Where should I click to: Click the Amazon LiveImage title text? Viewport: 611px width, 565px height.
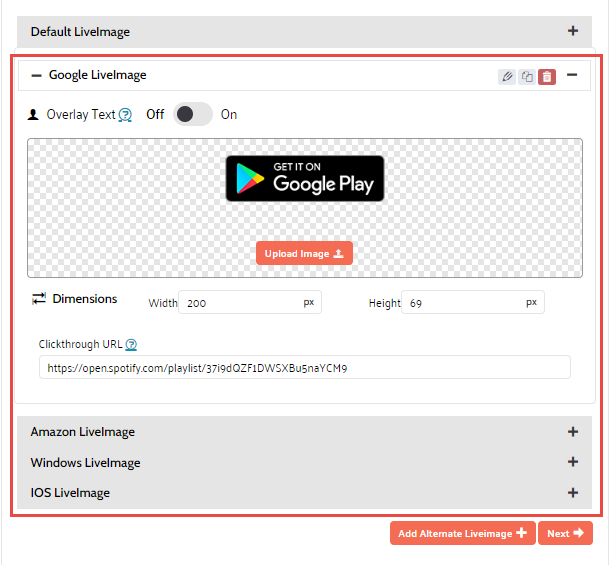[83, 432]
